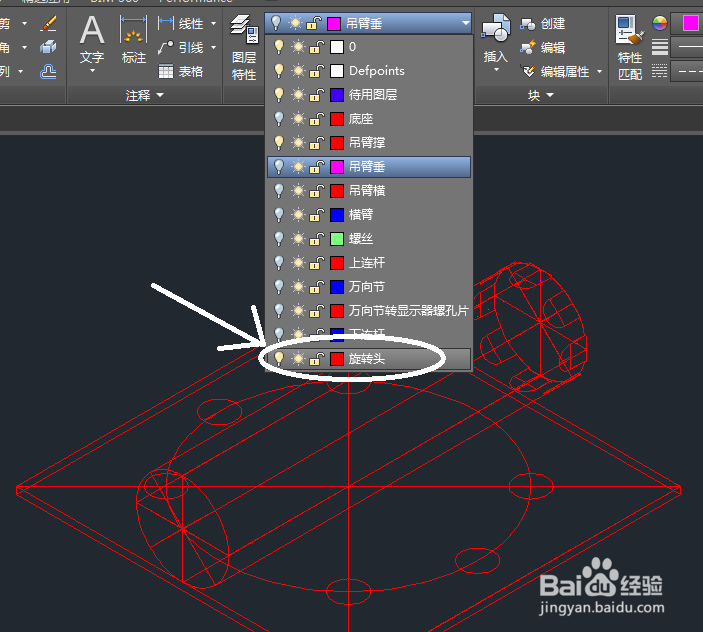Select layer 0 in the list

(369, 47)
